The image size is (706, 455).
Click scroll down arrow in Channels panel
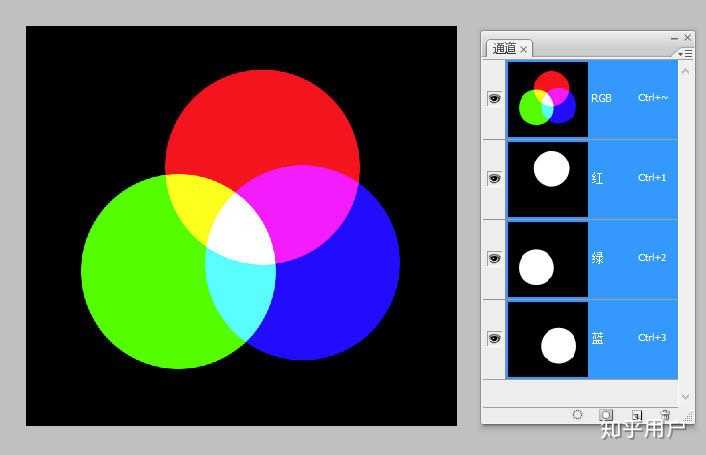[685, 396]
